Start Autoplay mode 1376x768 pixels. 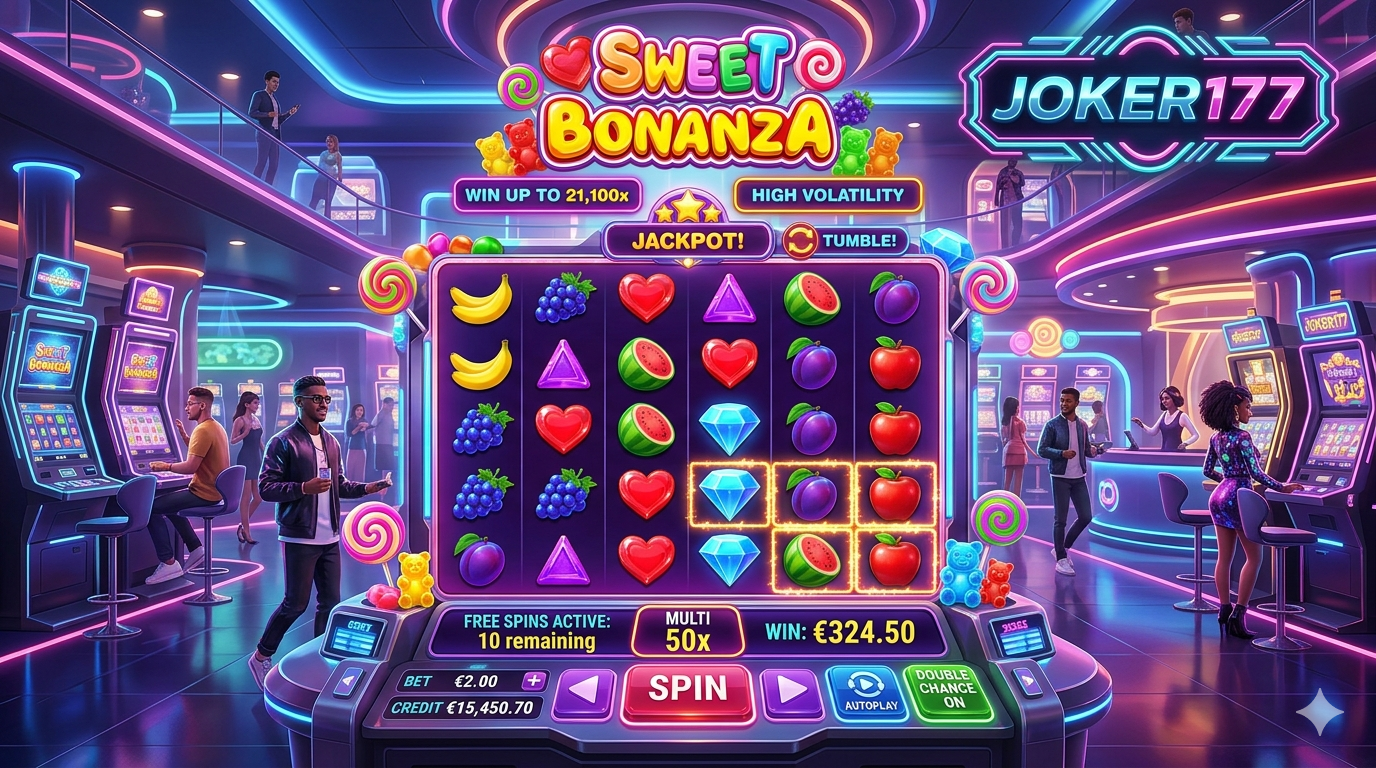point(862,692)
